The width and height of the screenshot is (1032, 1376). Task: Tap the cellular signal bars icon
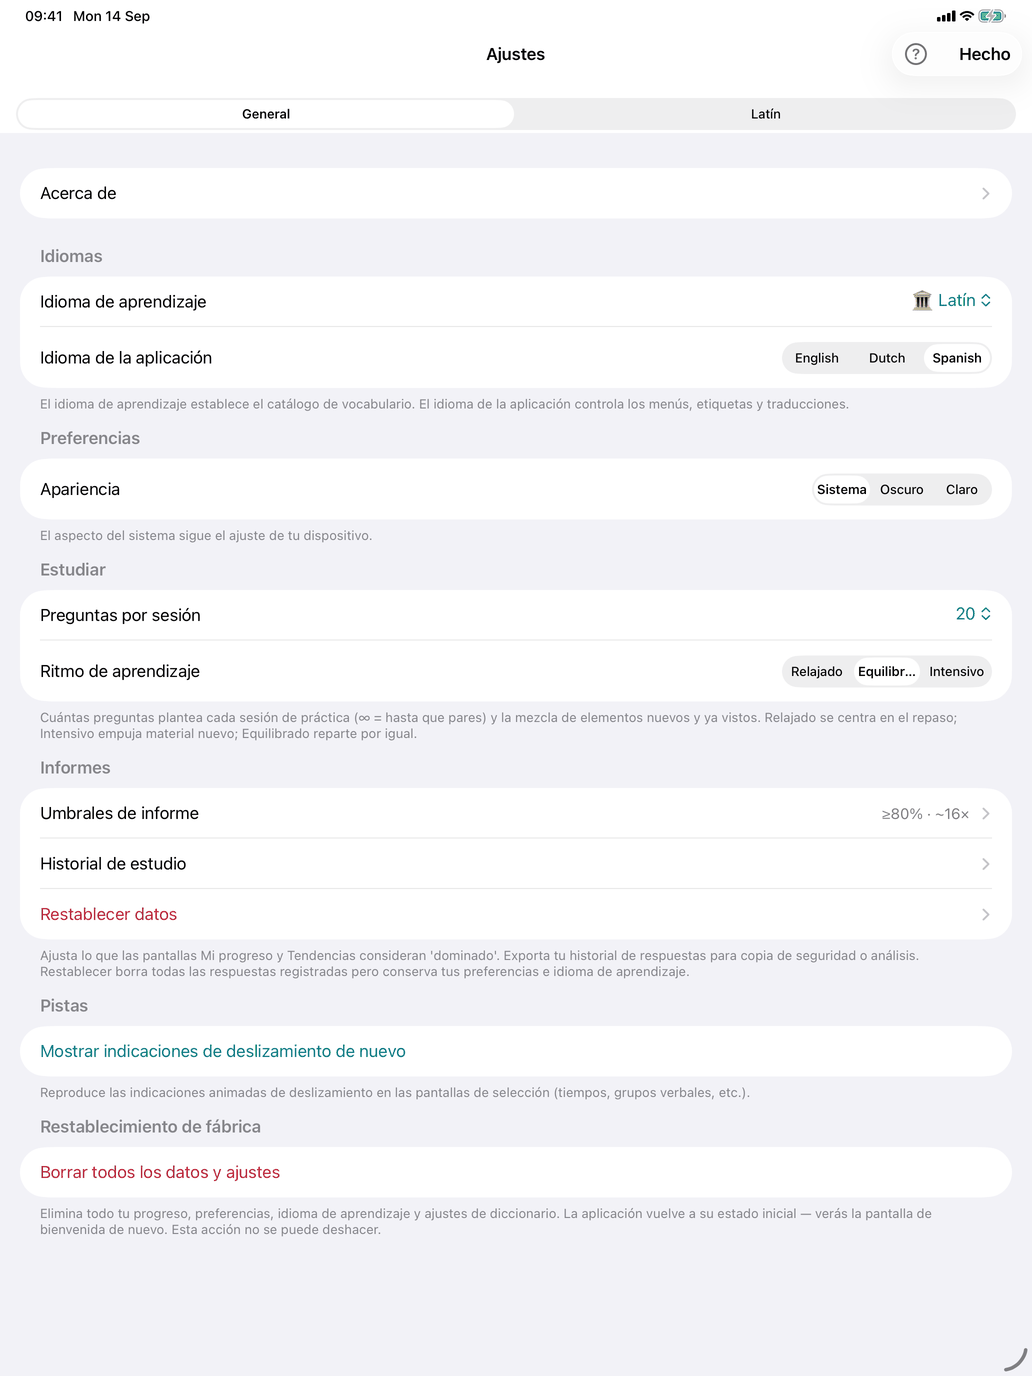click(946, 16)
